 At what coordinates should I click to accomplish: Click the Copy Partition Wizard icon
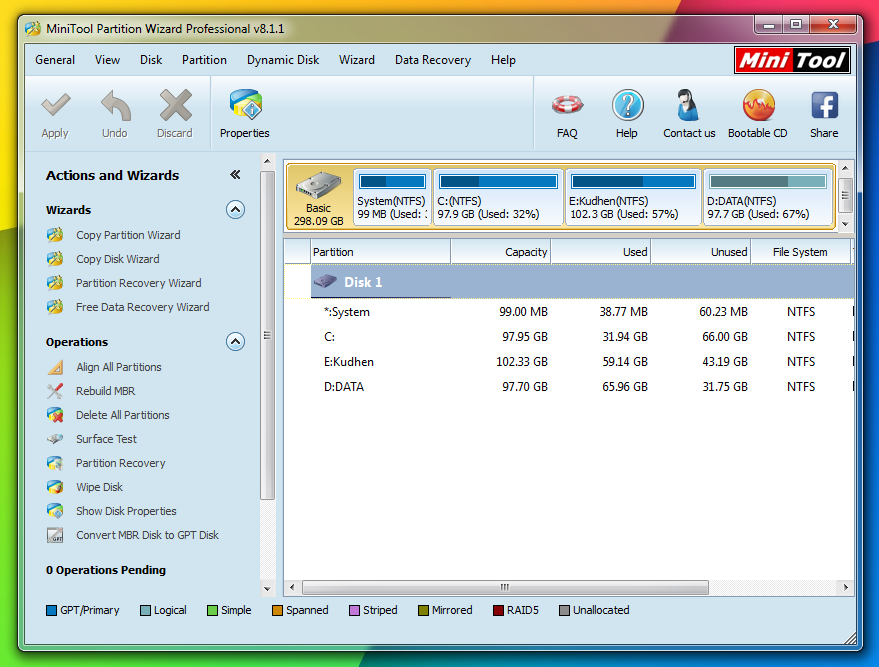tap(55, 235)
